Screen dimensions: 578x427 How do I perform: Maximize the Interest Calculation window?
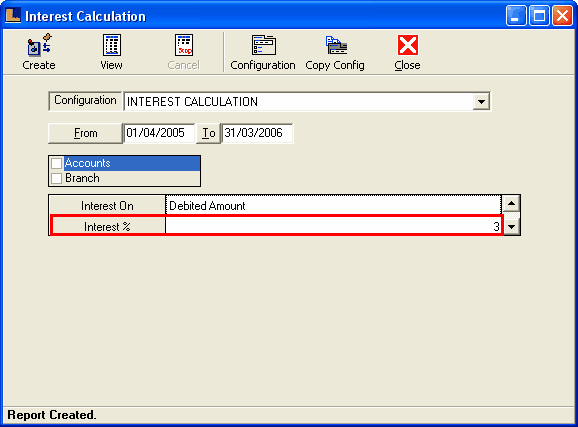539,15
